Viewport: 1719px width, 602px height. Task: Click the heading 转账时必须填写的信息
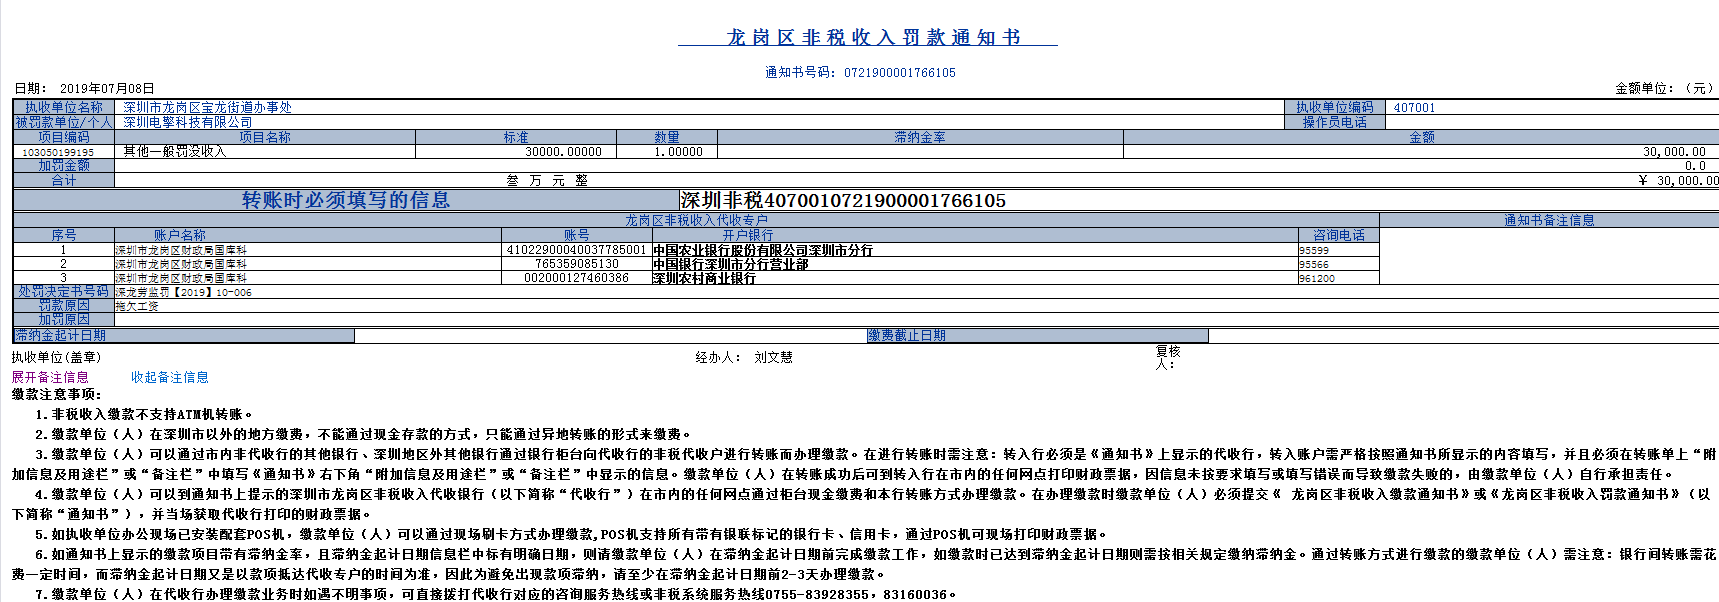pyautogui.click(x=346, y=200)
